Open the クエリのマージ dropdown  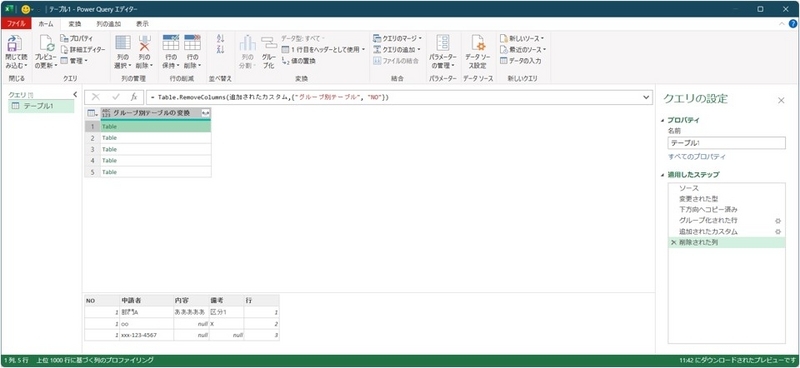pos(397,38)
